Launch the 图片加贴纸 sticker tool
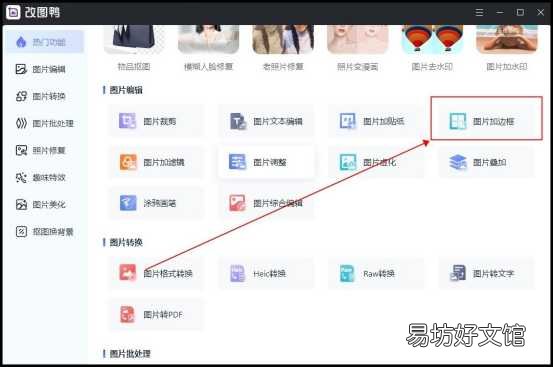This screenshot has height=367, width=553. coord(376,121)
